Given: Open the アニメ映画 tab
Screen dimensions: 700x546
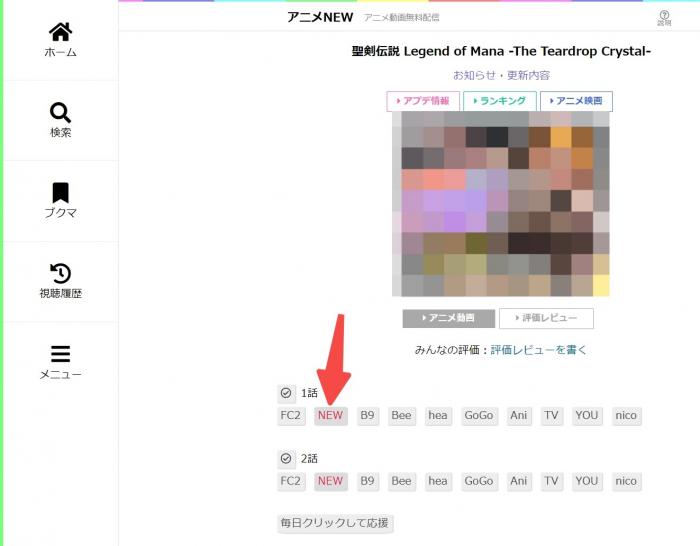Looking at the screenshot, I should pyautogui.click(x=576, y=101).
